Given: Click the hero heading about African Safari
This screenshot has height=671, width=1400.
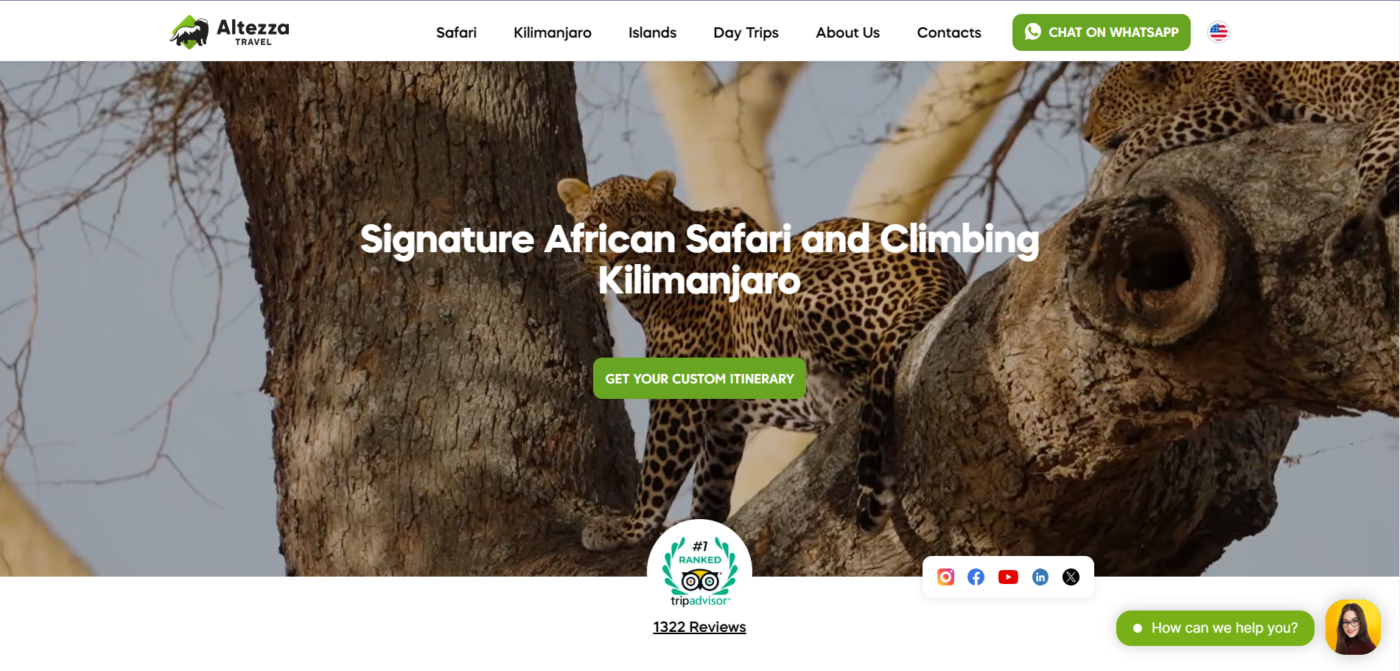Looking at the screenshot, I should click(x=699, y=259).
